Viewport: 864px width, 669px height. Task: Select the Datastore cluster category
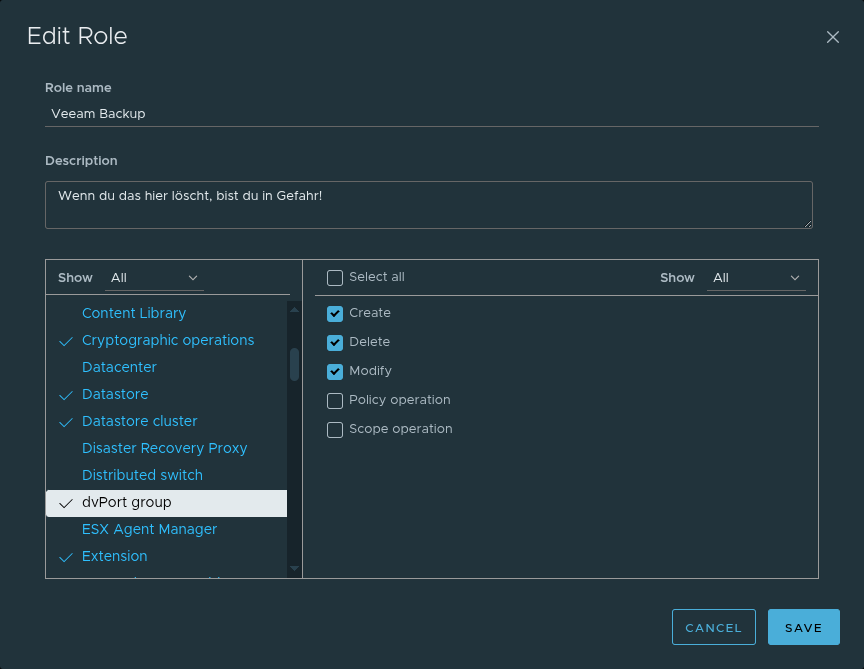(x=140, y=421)
